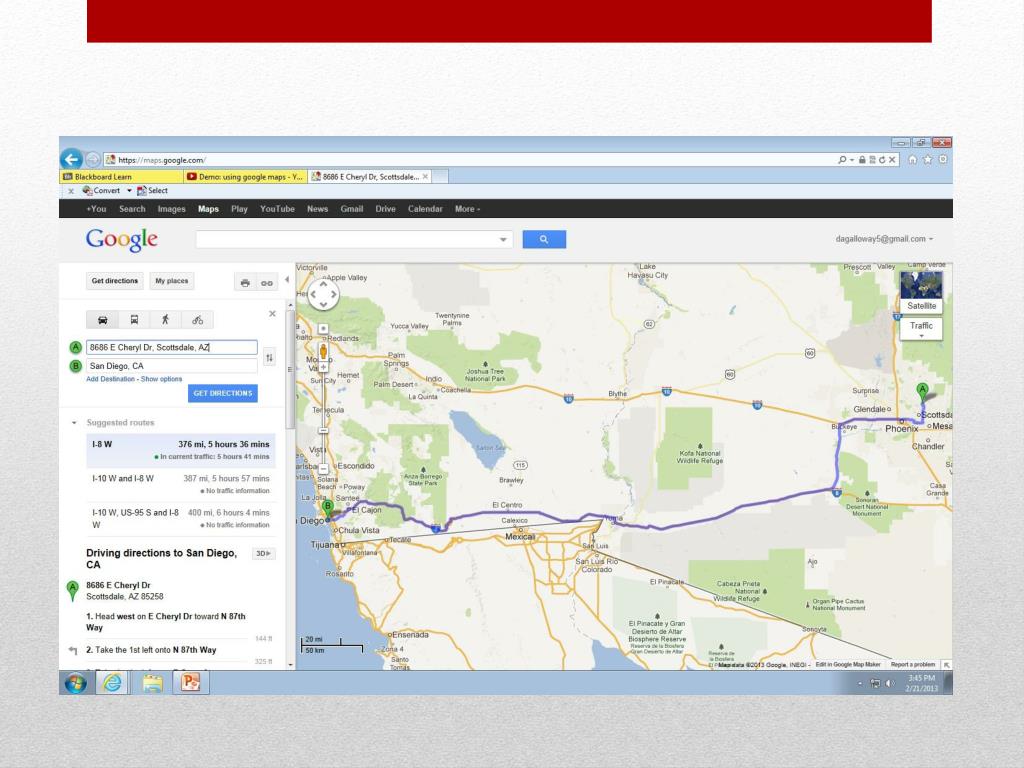Click the map zoom slider handle
The width and height of the screenshot is (1024, 768).
(323, 430)
